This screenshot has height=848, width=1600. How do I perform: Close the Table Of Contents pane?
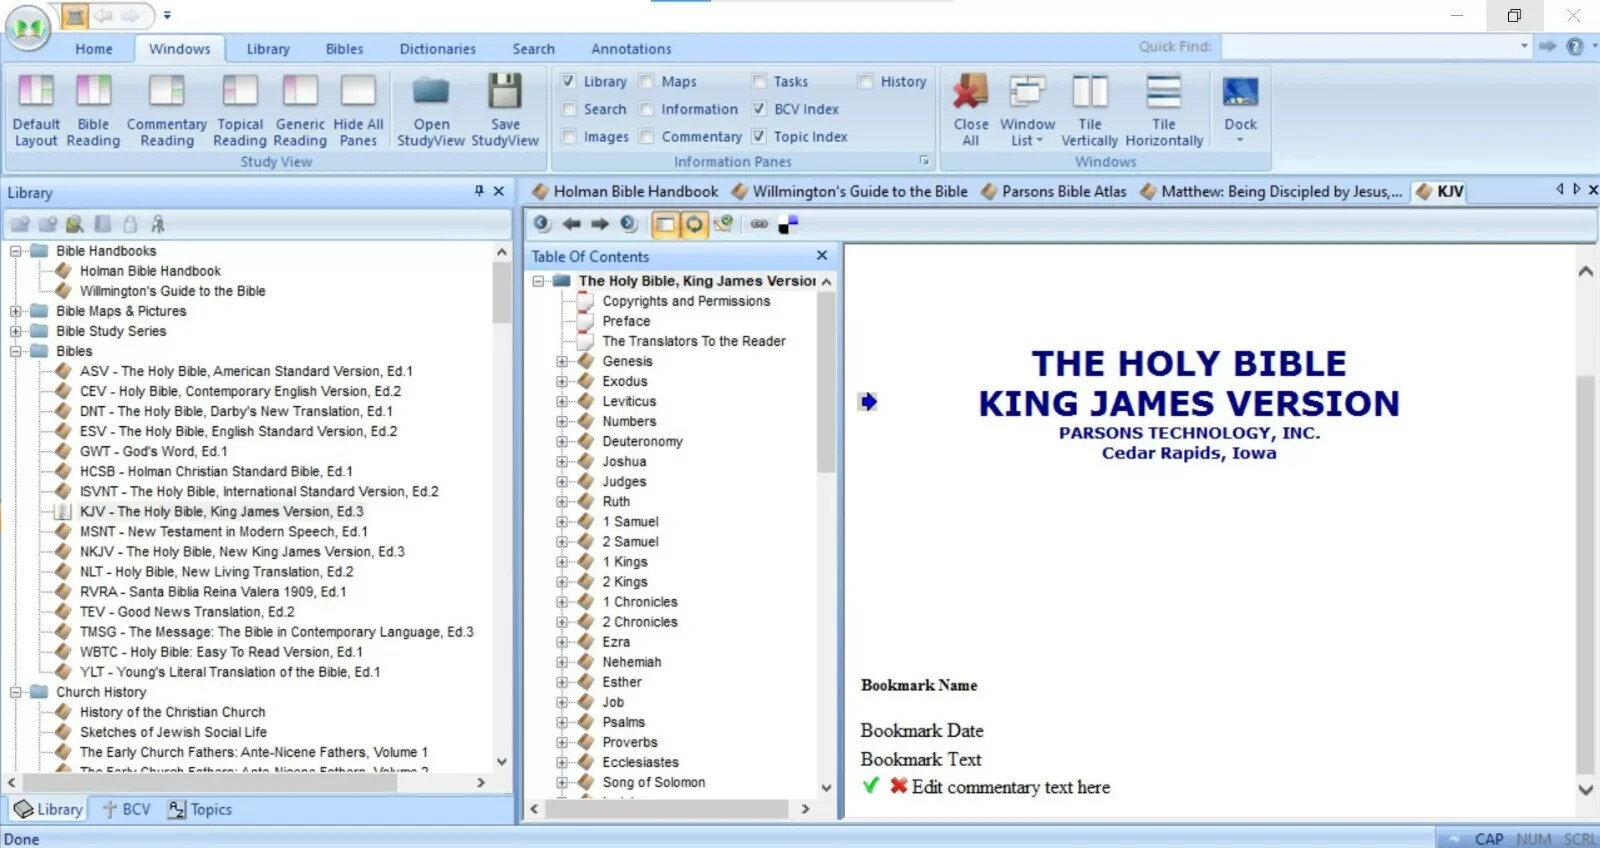(822, 256)
